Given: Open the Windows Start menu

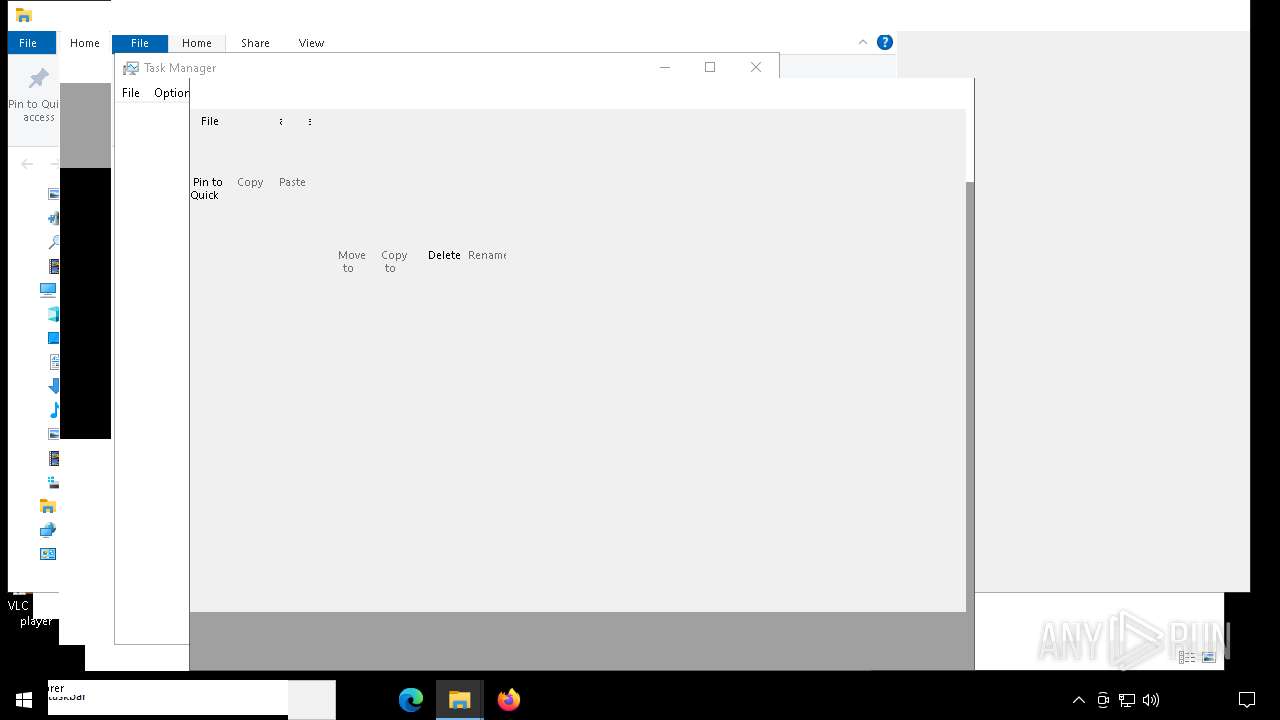Looking at the screenshot, I should [x=24, y=699].
